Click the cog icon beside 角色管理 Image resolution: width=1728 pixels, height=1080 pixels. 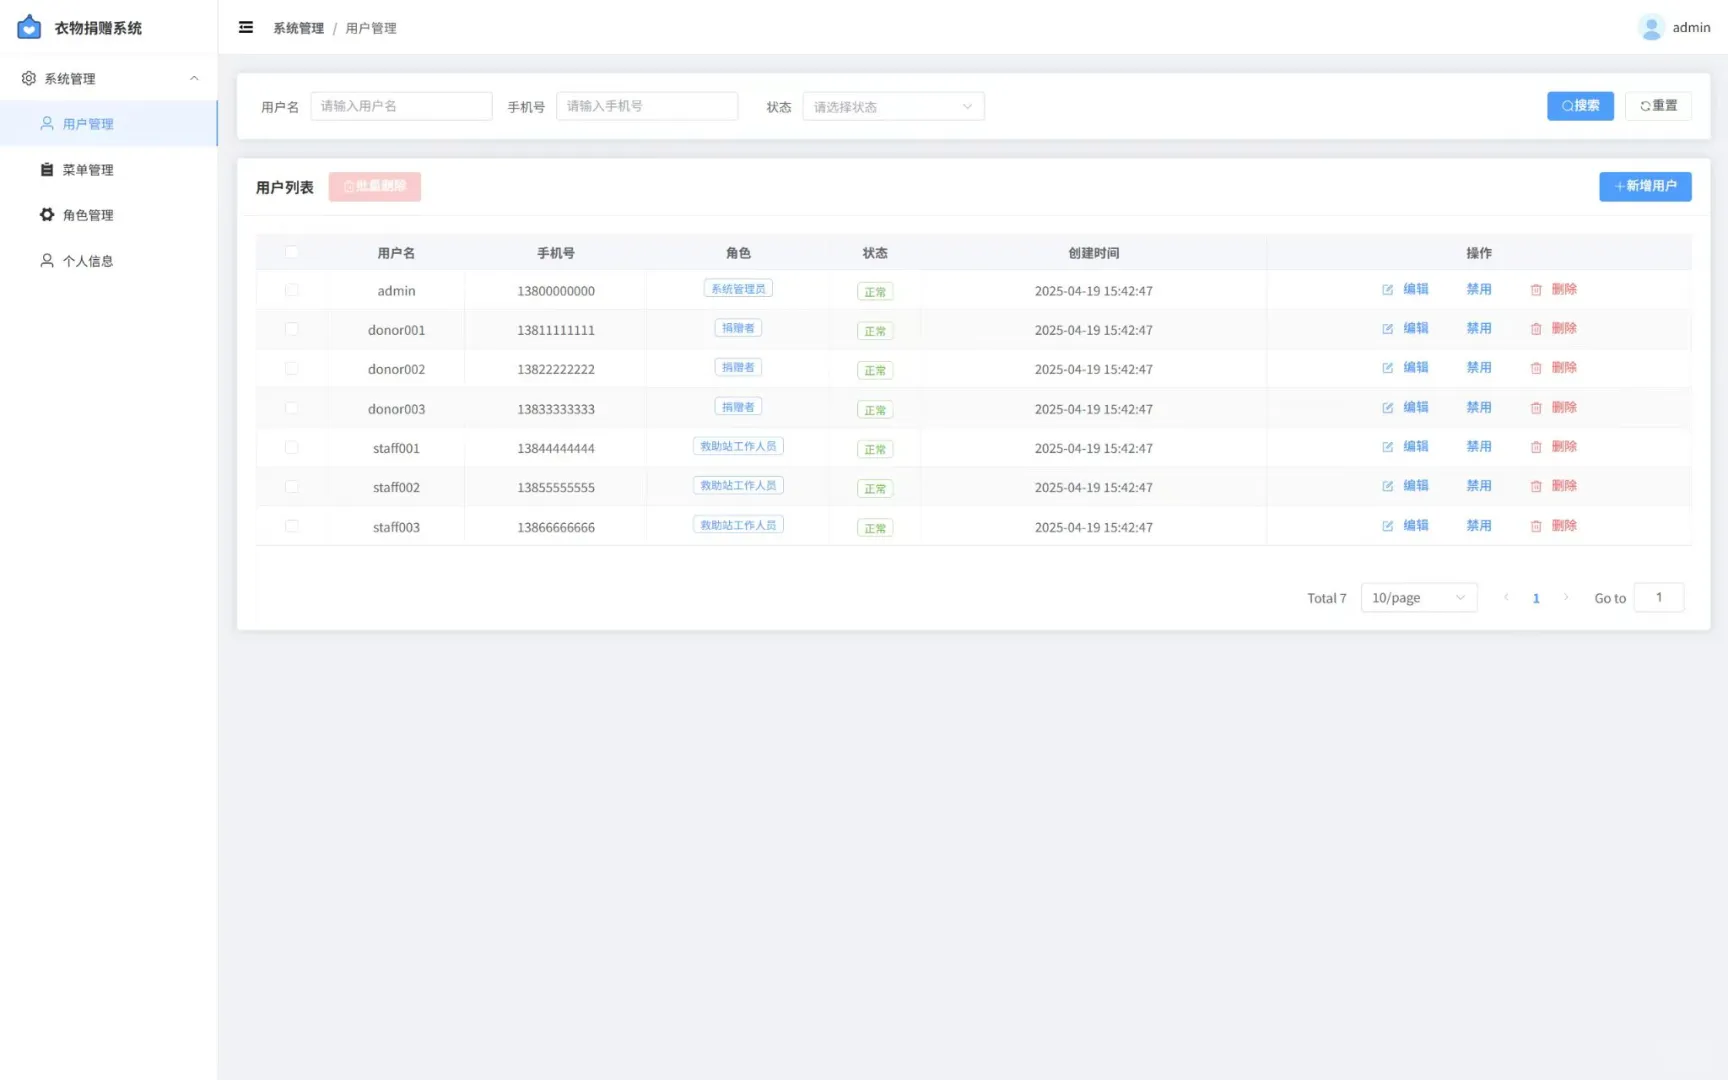(47, 214)
